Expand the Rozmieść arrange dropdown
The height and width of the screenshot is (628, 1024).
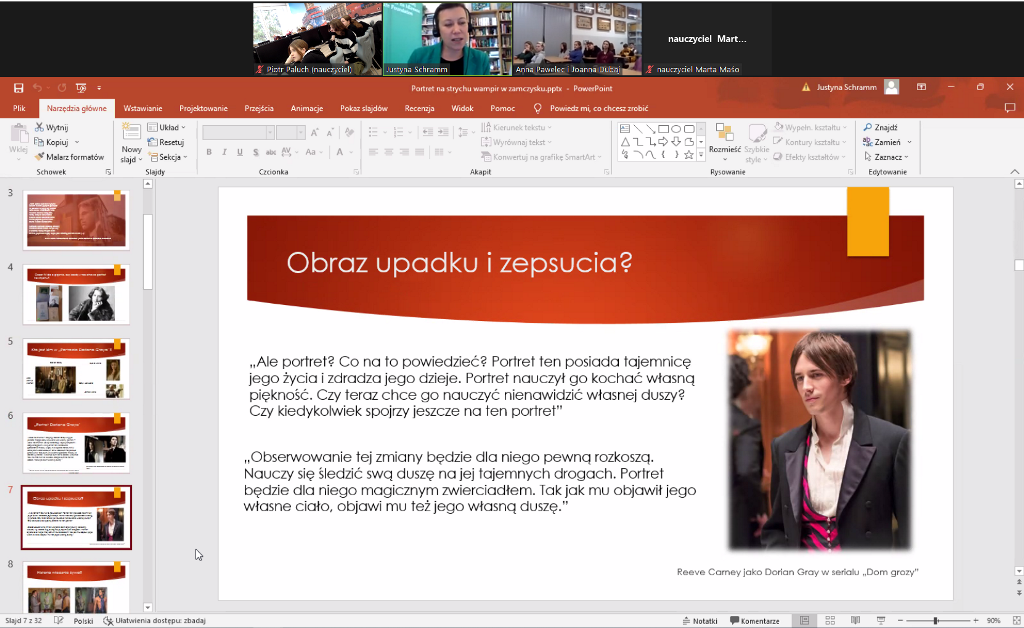click(x=725, y=149)
